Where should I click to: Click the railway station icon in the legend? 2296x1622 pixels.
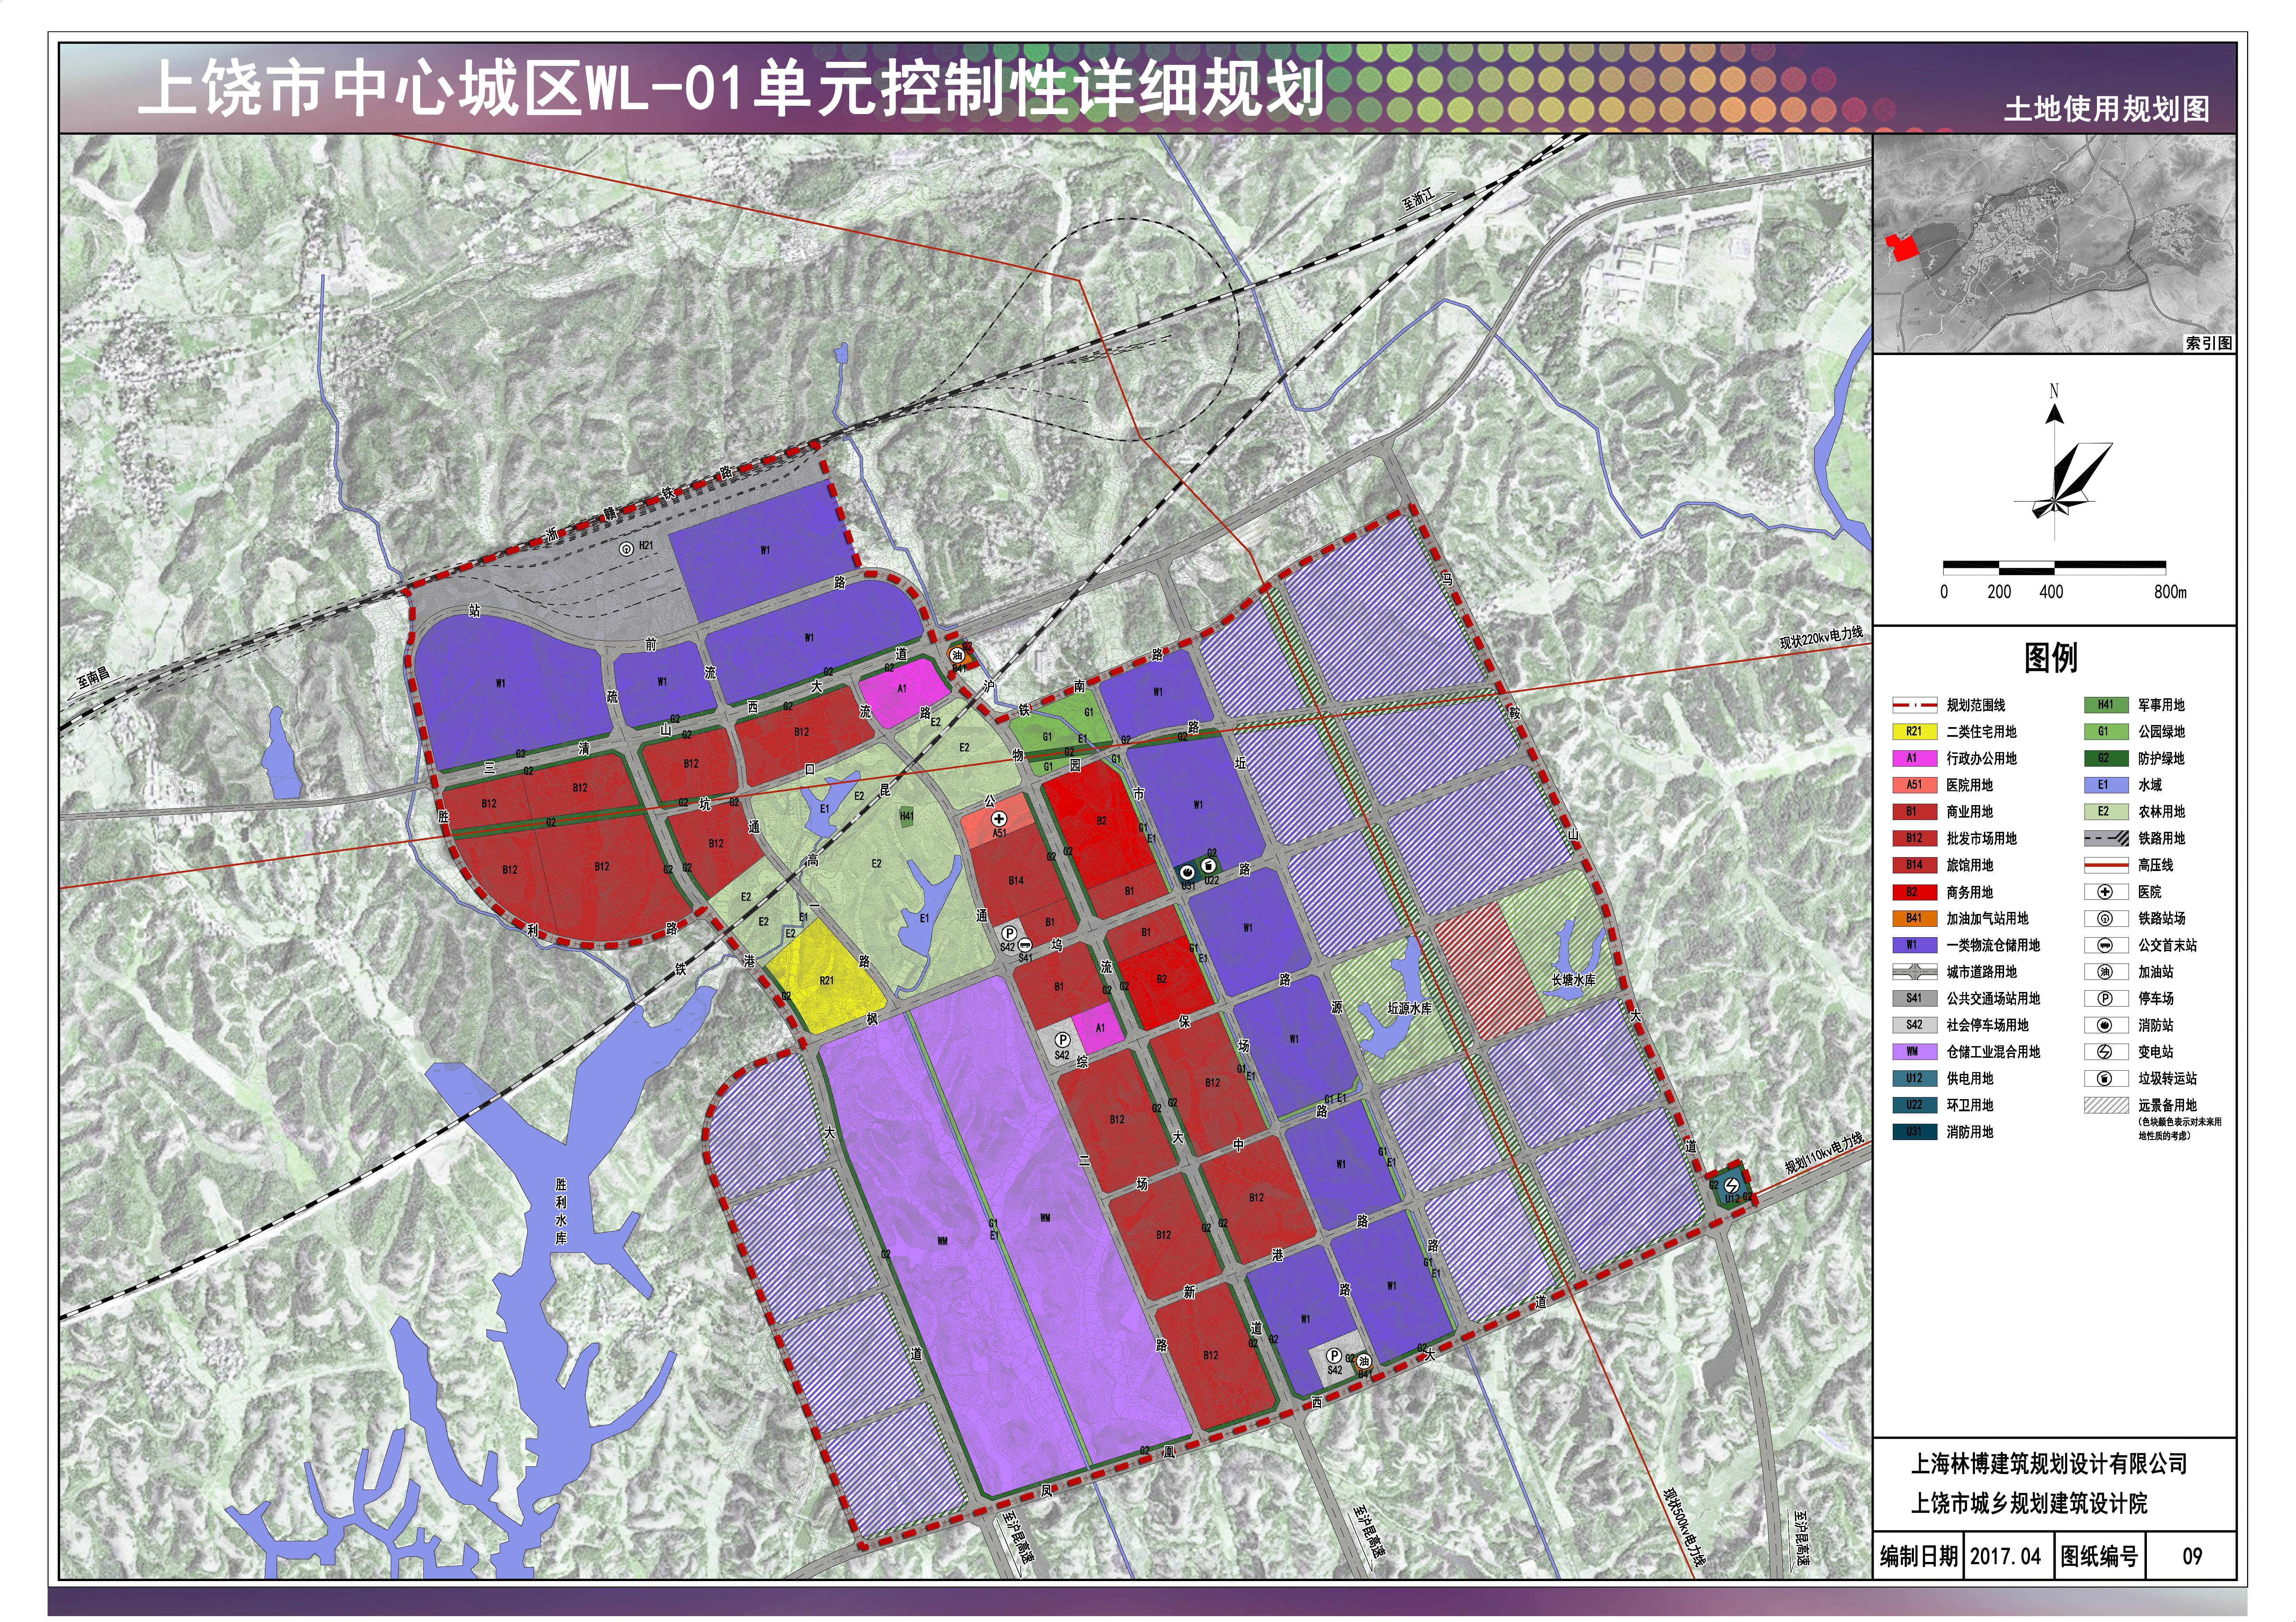[x=2105, y=918]
